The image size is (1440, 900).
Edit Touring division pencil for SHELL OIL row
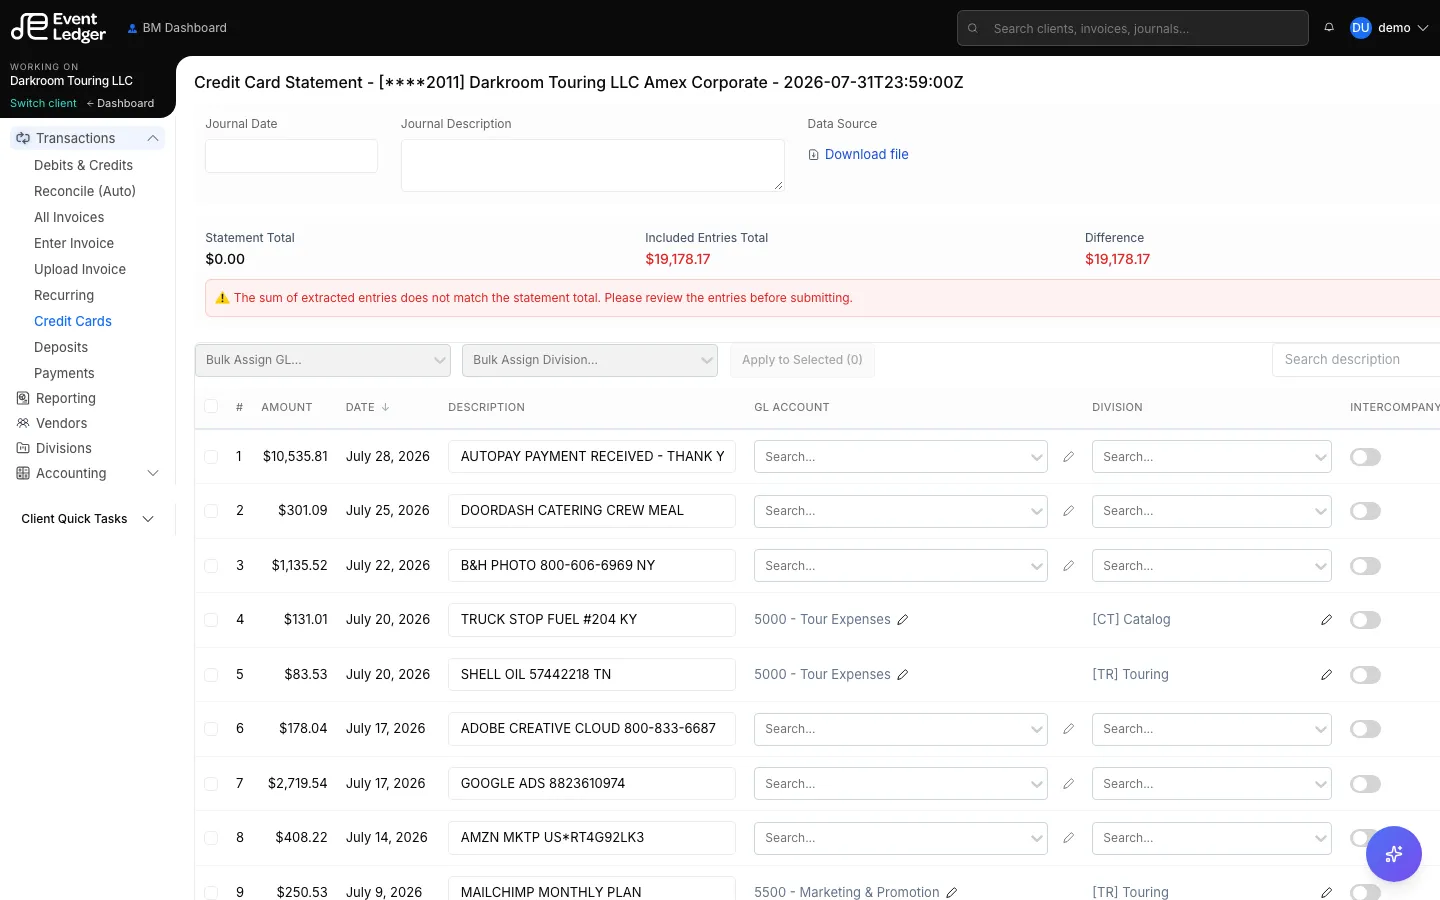(1326, 675)
